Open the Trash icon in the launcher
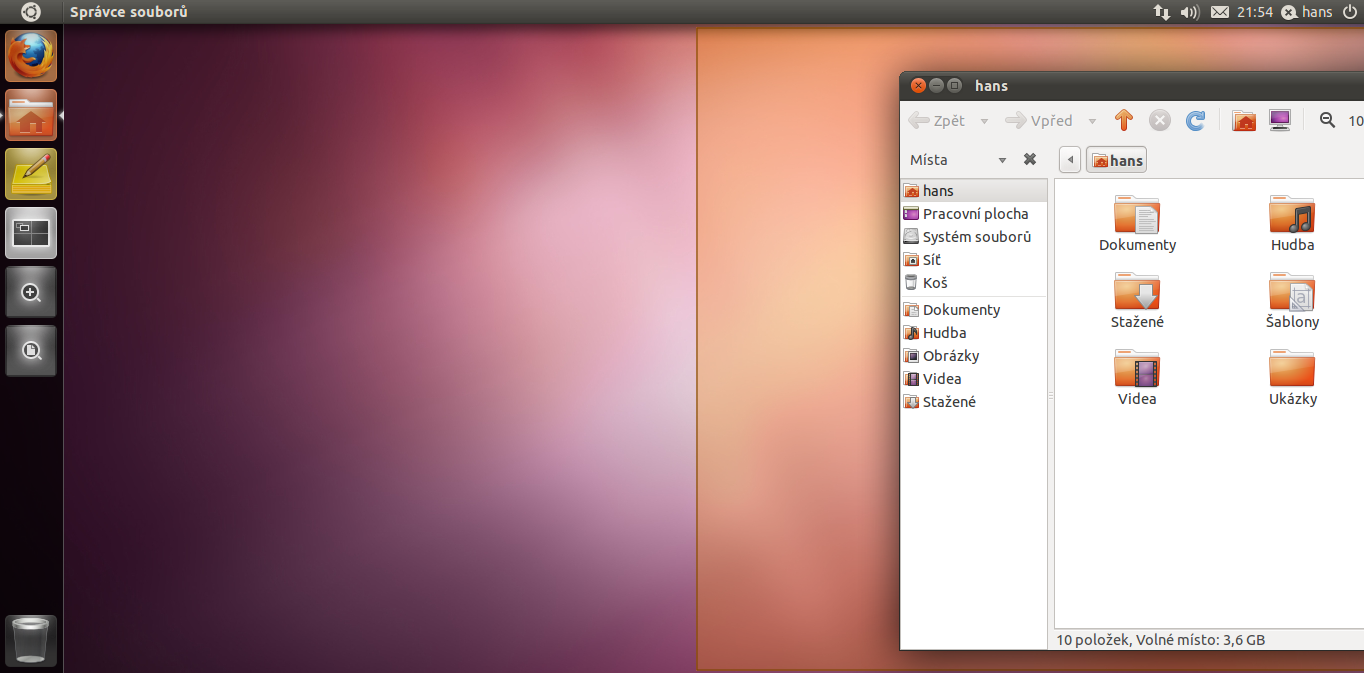This screenshot has width=1364, height=673. coord(32,640)
